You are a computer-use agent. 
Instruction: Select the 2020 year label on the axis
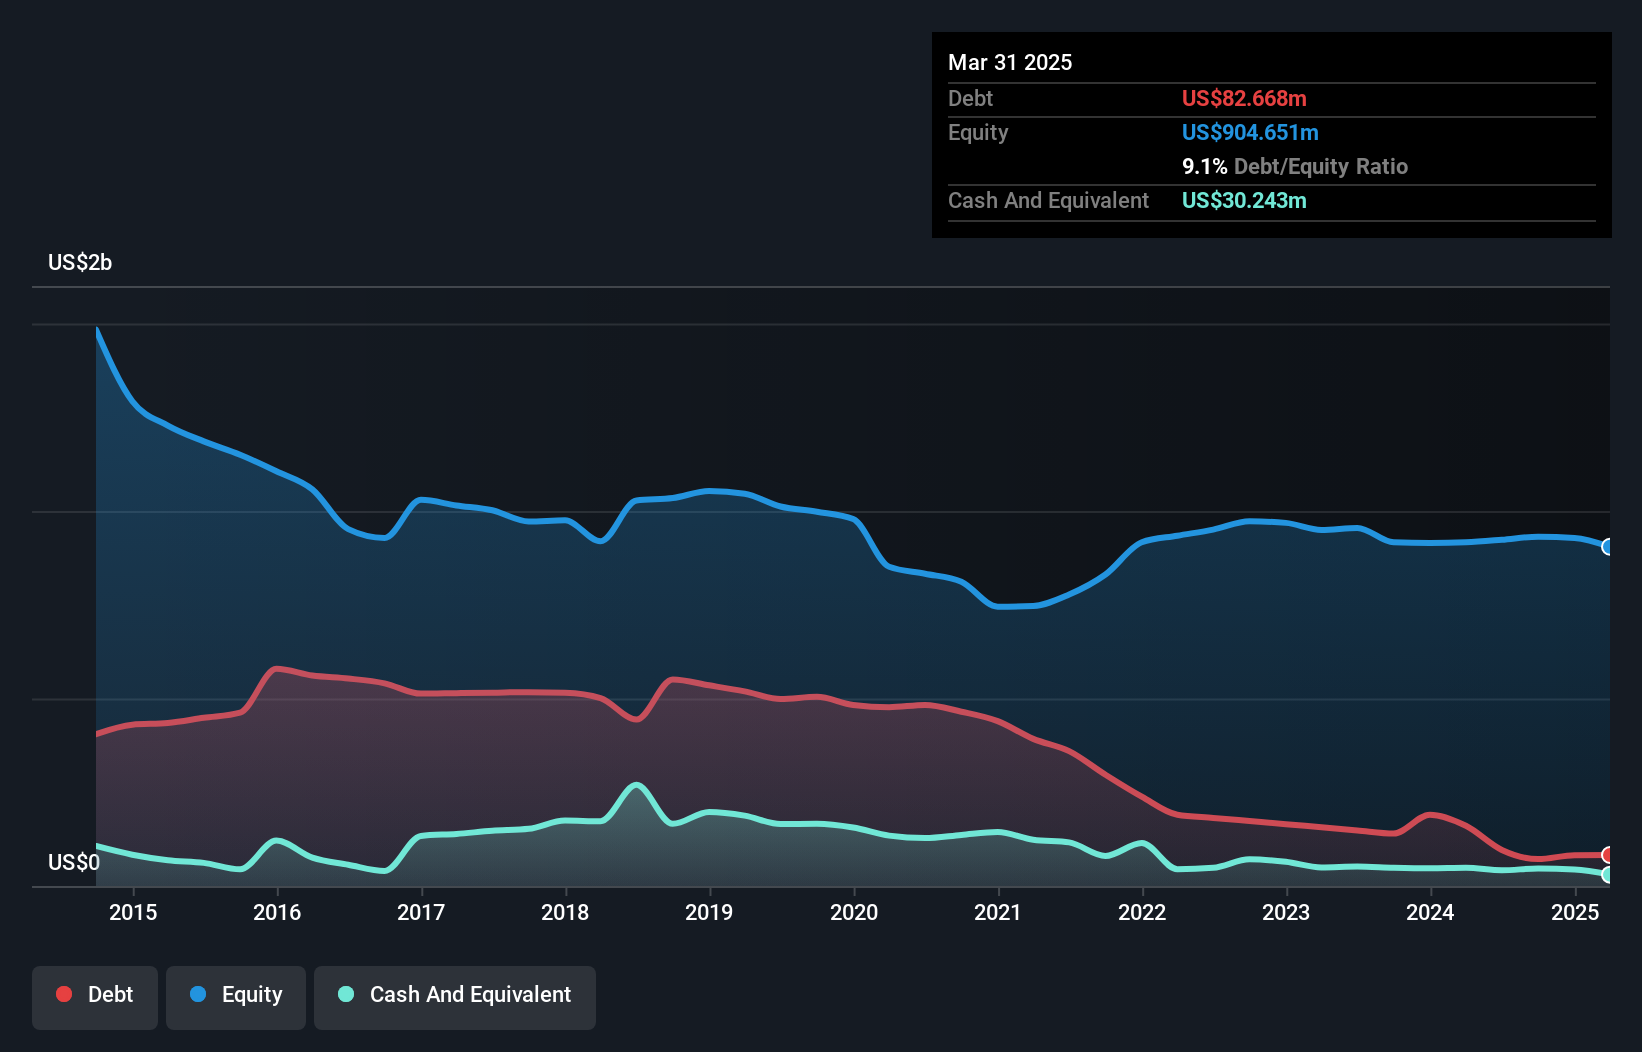[855, 912]
